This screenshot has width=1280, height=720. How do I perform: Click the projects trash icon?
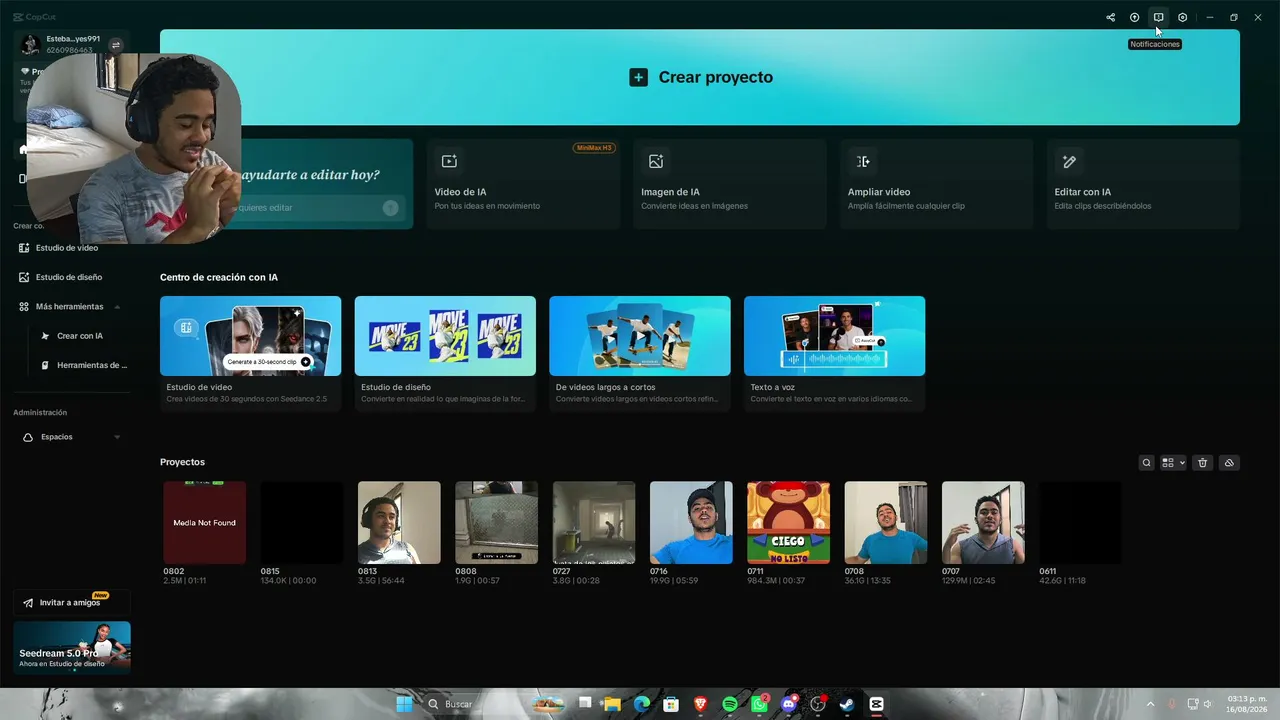1203,463
